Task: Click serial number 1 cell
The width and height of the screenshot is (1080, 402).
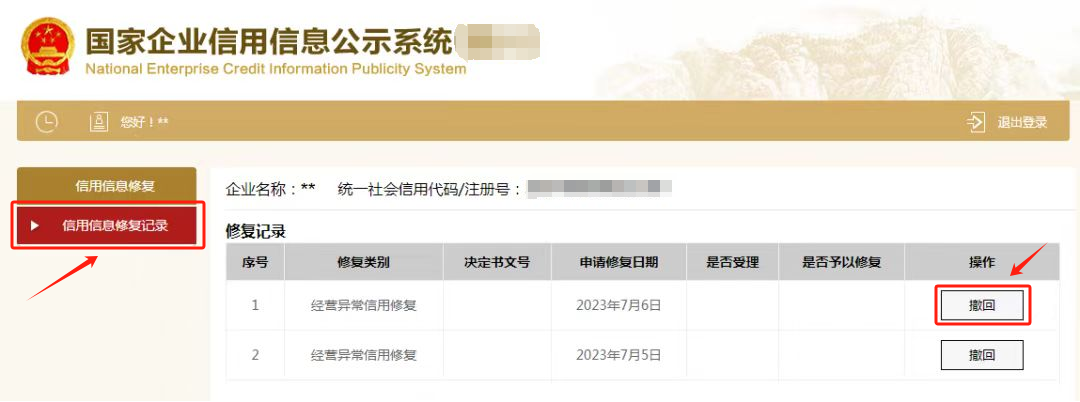Action: [x=255, y=305]
